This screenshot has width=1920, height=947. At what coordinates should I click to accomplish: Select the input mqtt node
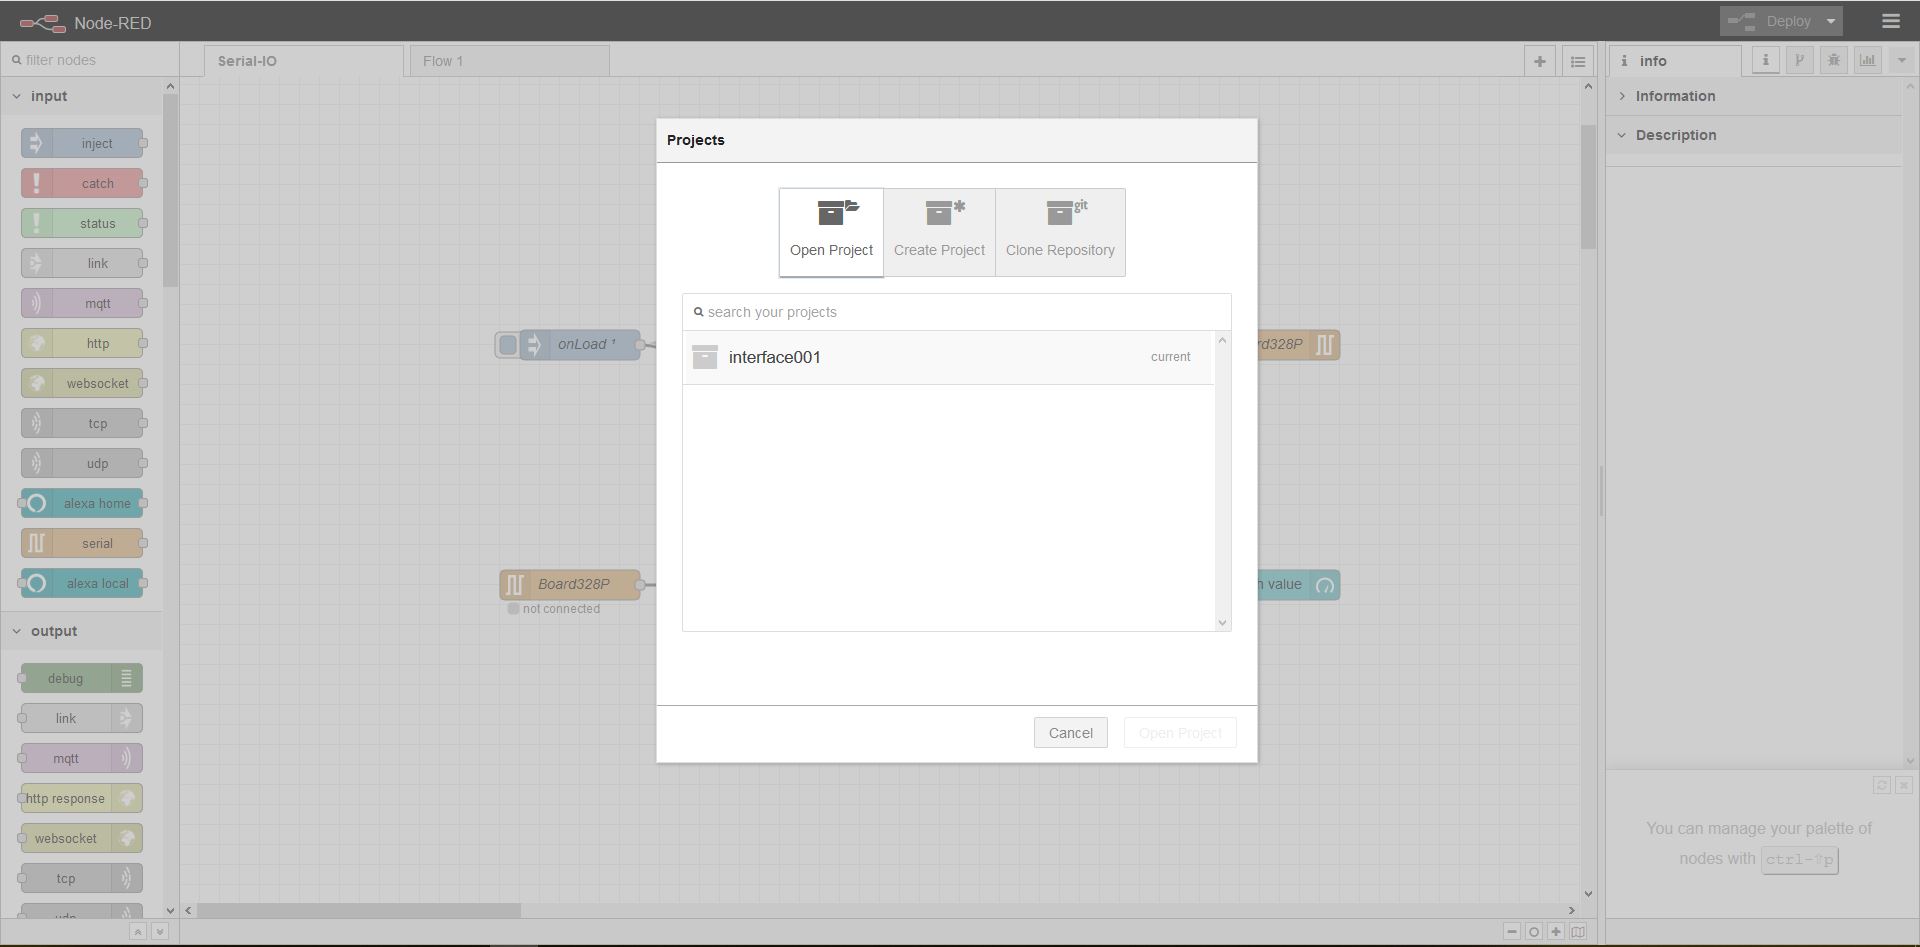(82, 303)
